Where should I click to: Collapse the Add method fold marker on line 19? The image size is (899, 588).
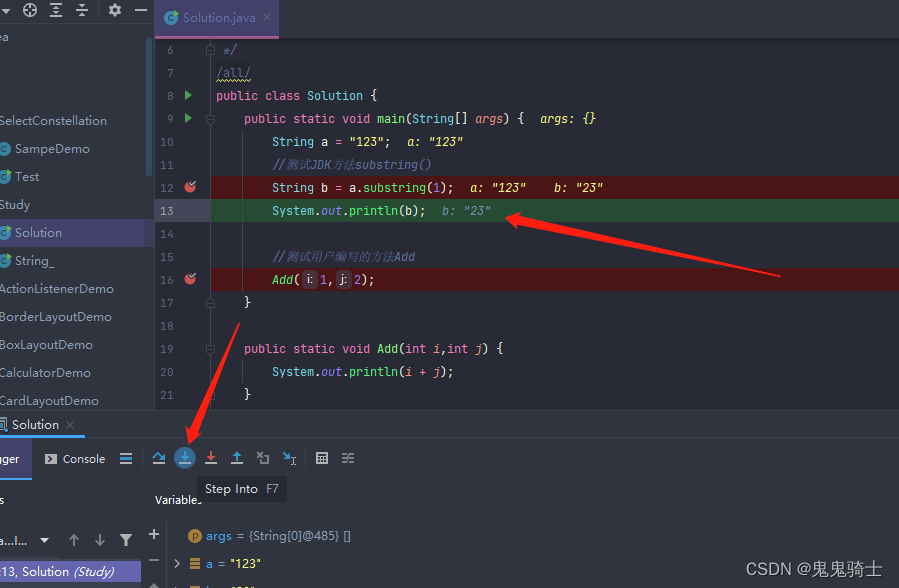pyautogui.click(x=210, y=349)
